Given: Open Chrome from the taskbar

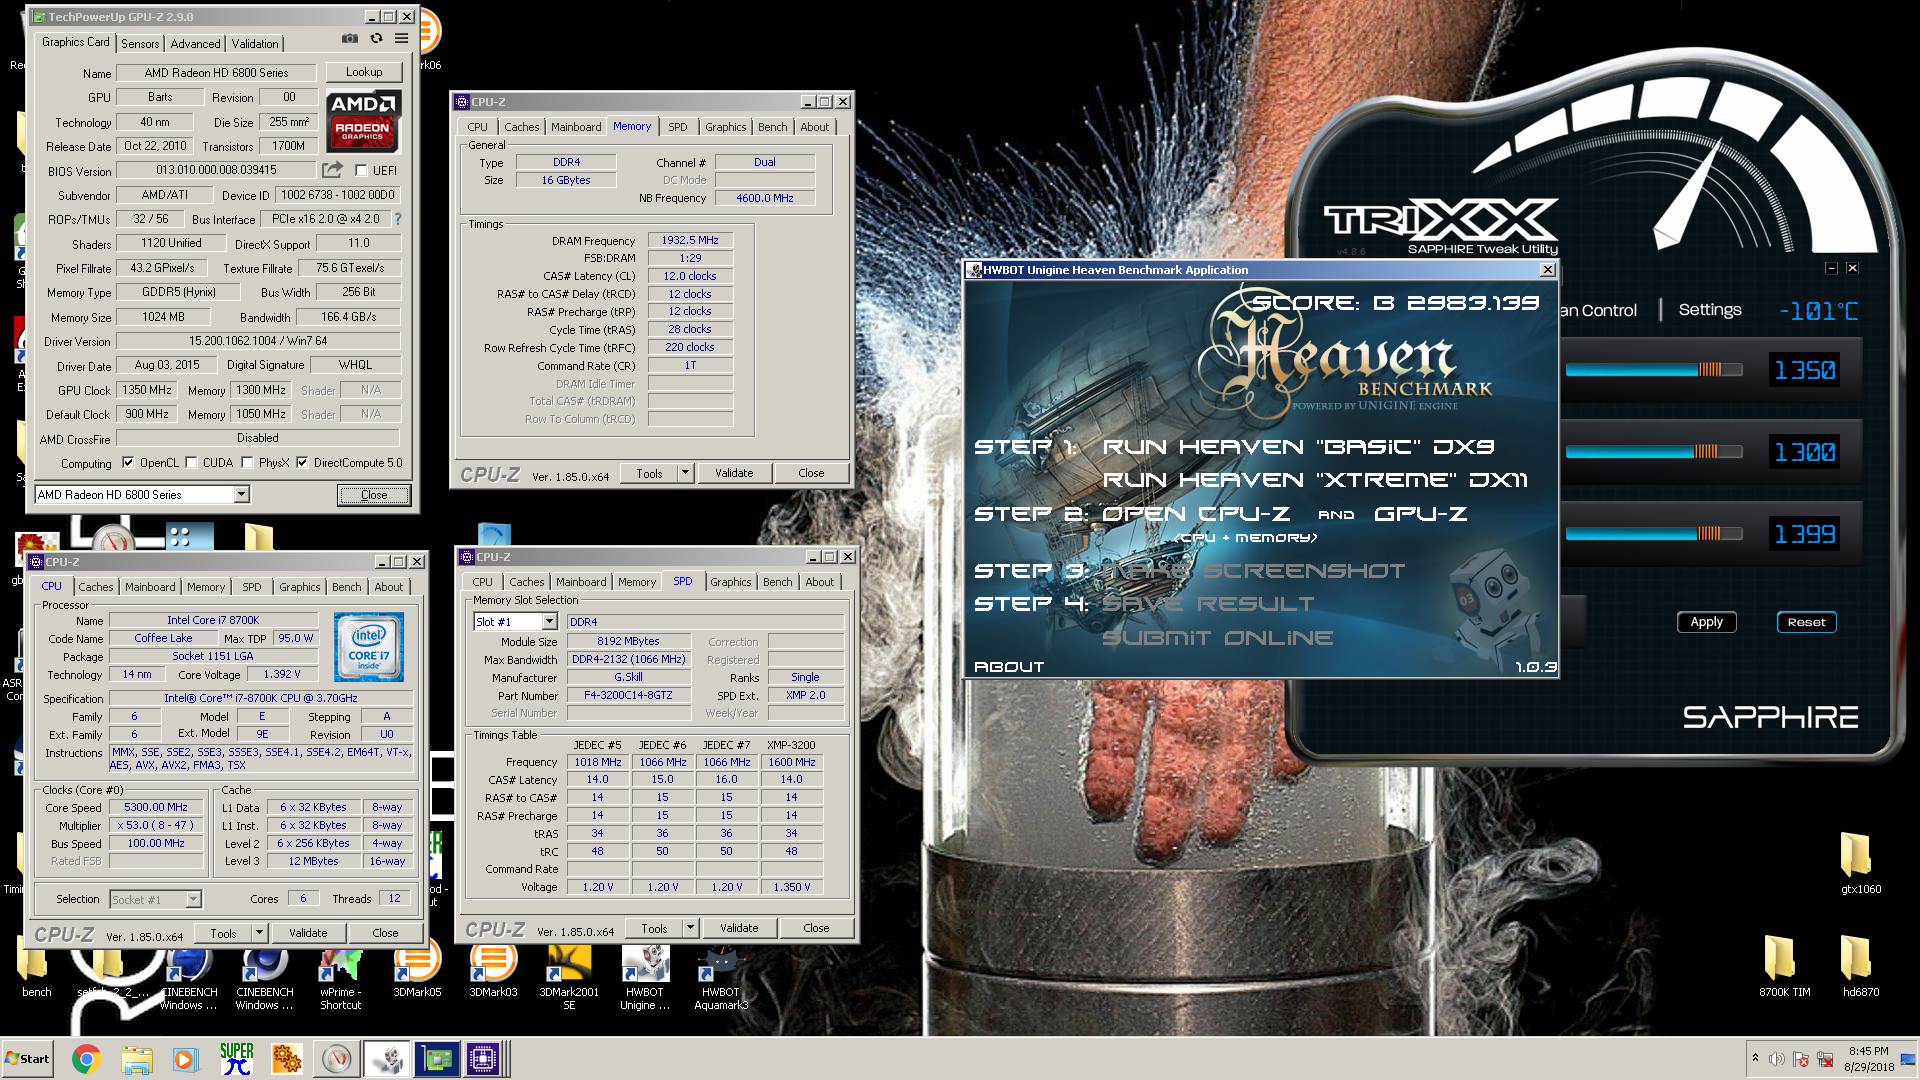Looking at the screenshot, I should (86, 1059).
